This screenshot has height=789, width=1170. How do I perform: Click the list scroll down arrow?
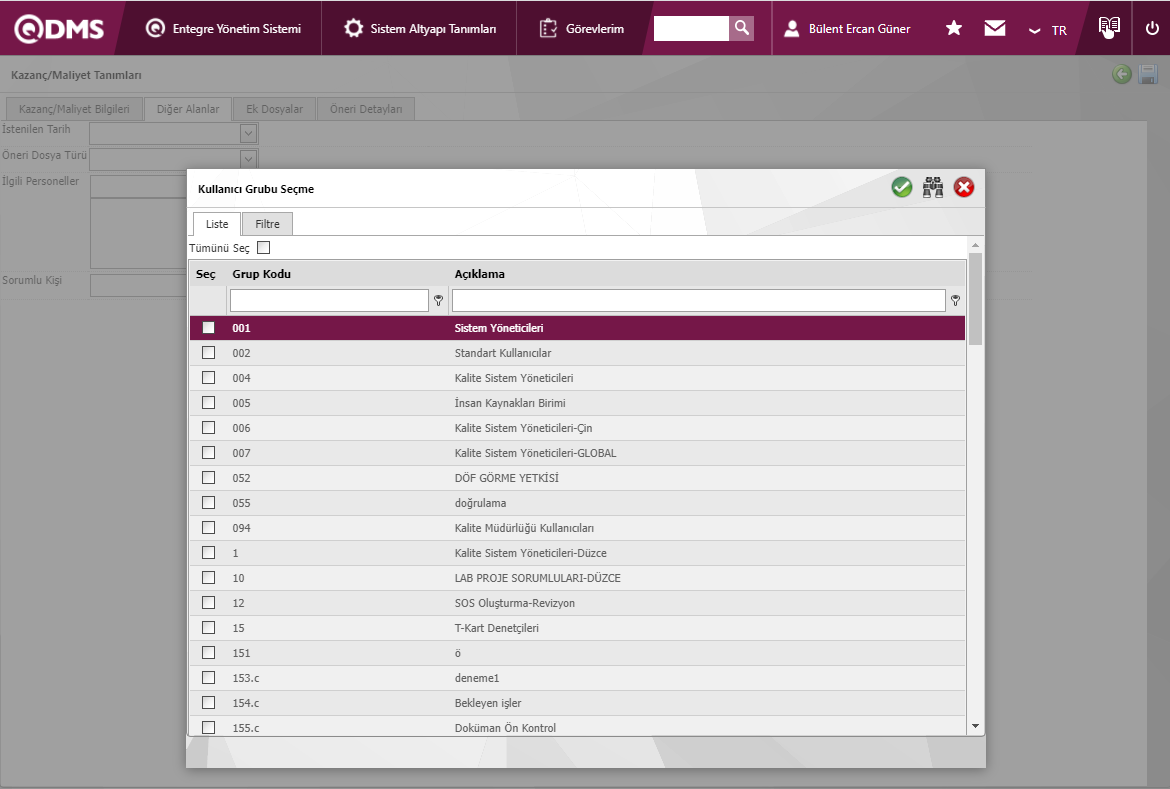975,726
